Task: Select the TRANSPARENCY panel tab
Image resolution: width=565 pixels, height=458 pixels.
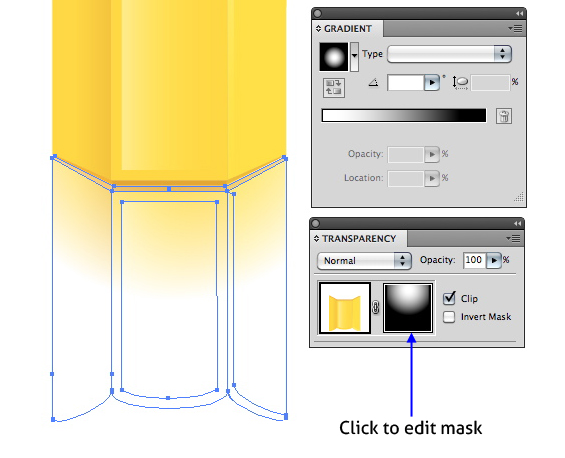Action: [359, 239]
